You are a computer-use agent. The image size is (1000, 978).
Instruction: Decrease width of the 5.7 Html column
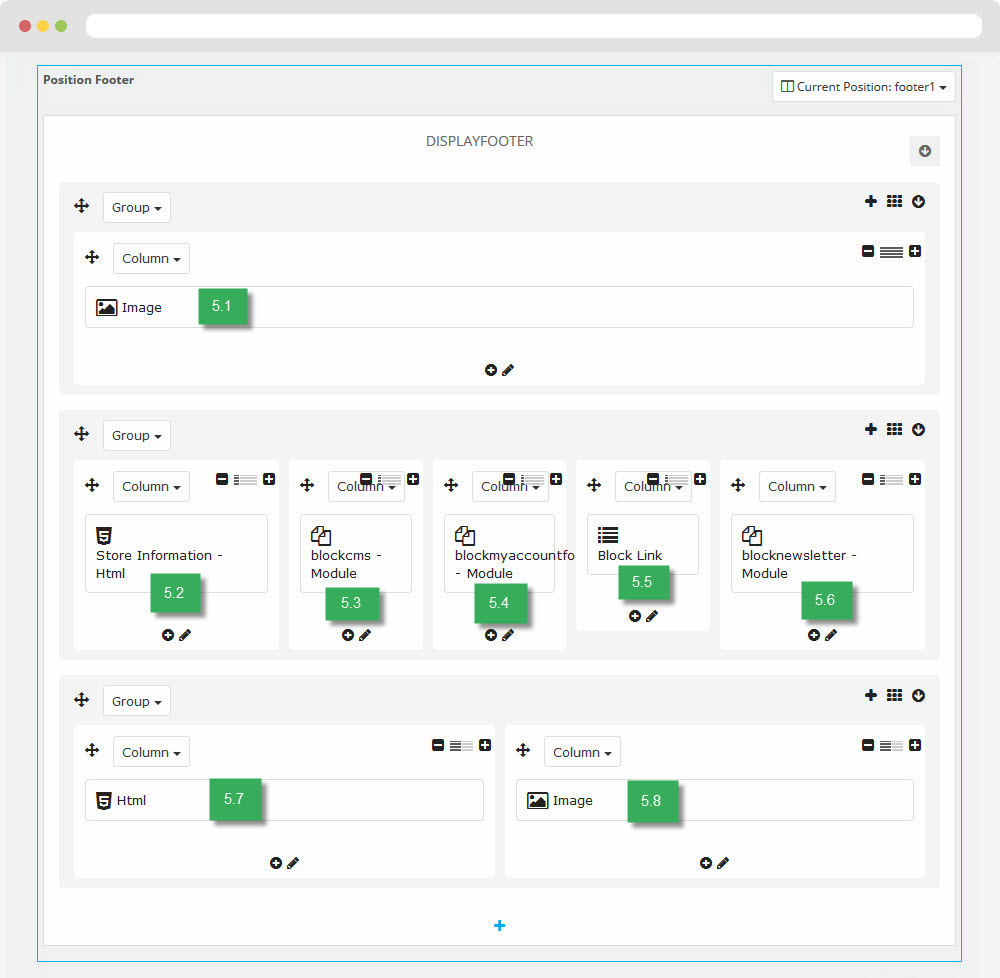pos(438,745)
